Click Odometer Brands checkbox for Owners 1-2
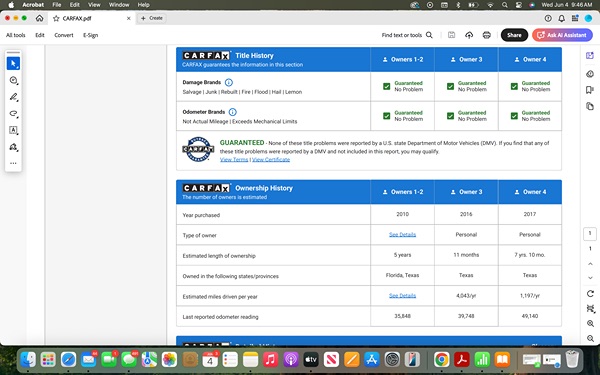 click(x=386, y=116)
